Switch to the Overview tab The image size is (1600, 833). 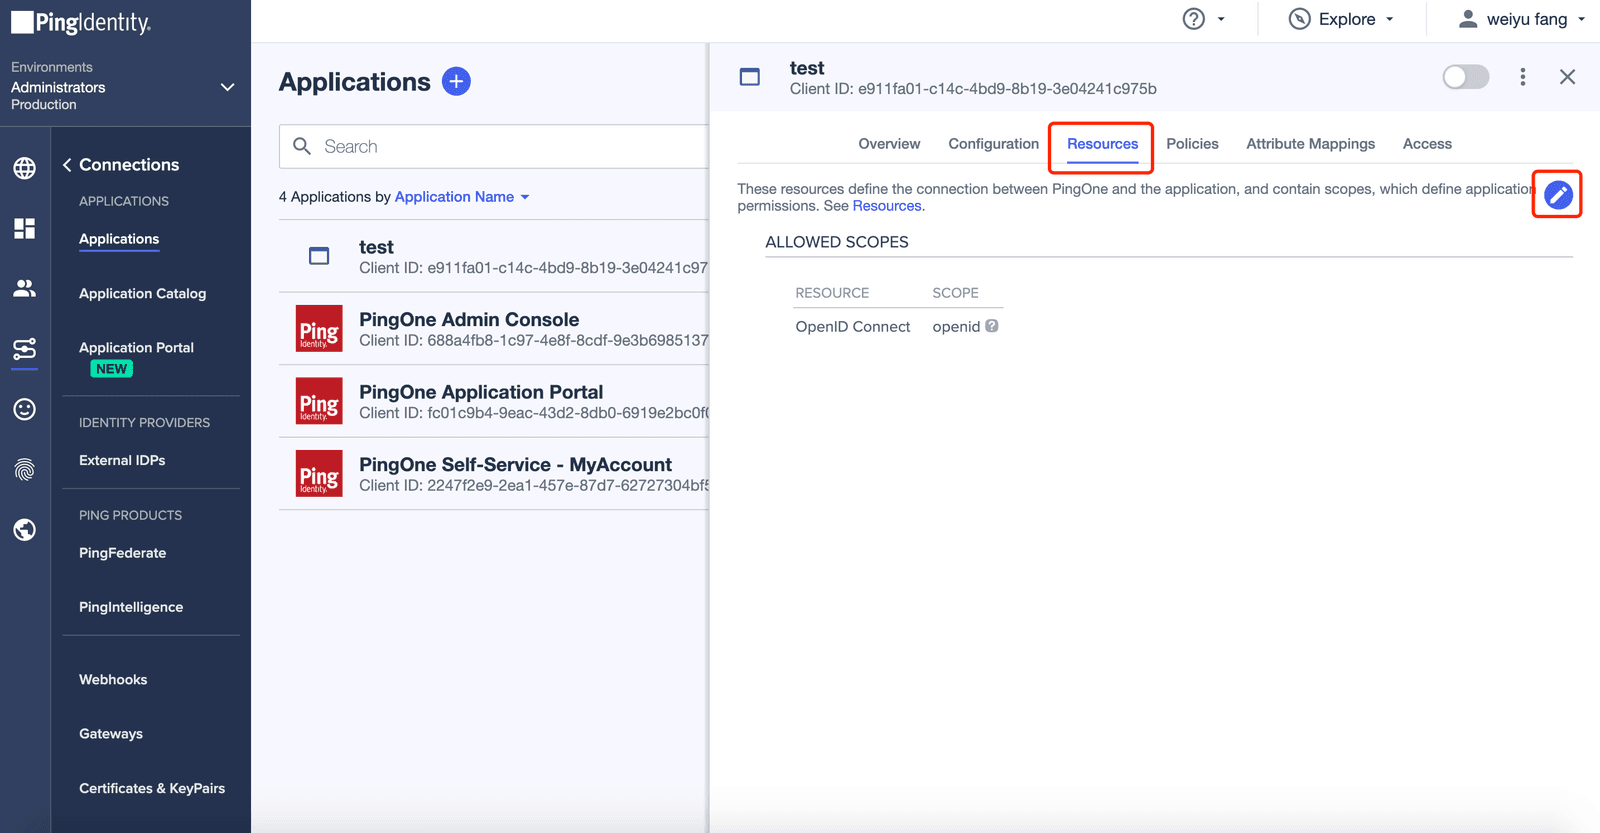[889, 144]
